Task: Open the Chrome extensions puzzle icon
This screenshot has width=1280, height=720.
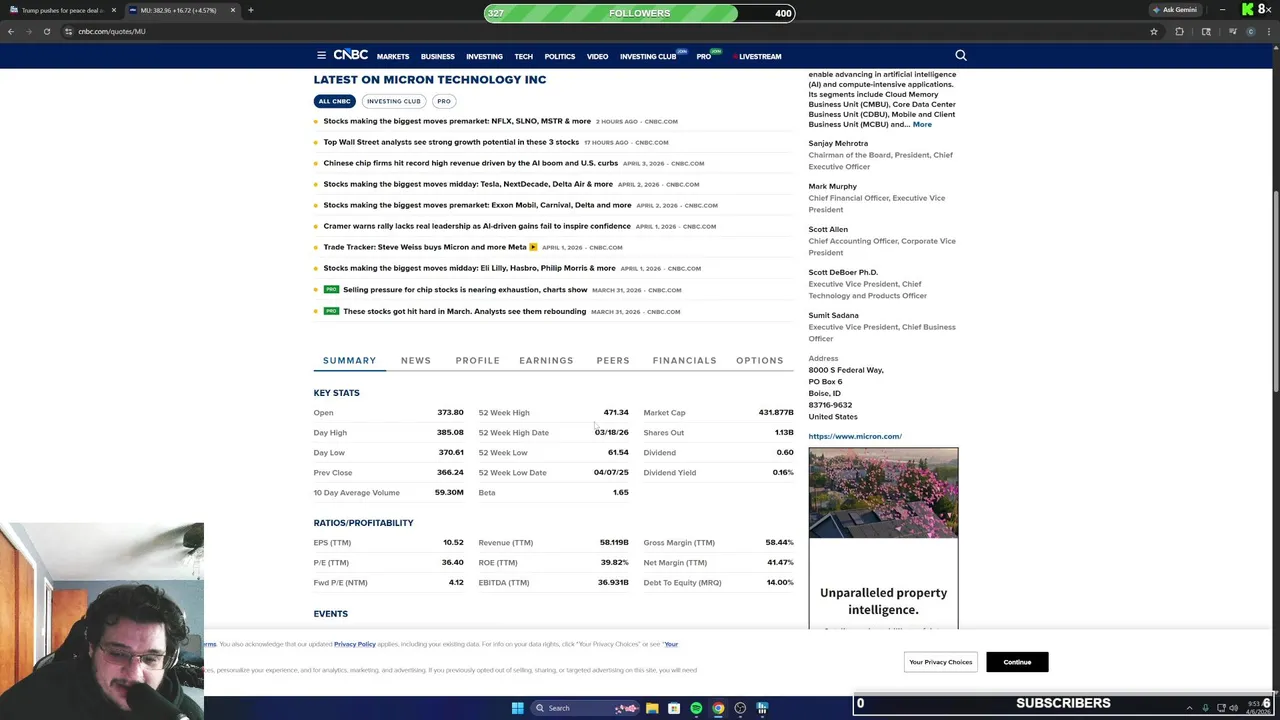Action: pyautogui.click(x=1179, y=31)
